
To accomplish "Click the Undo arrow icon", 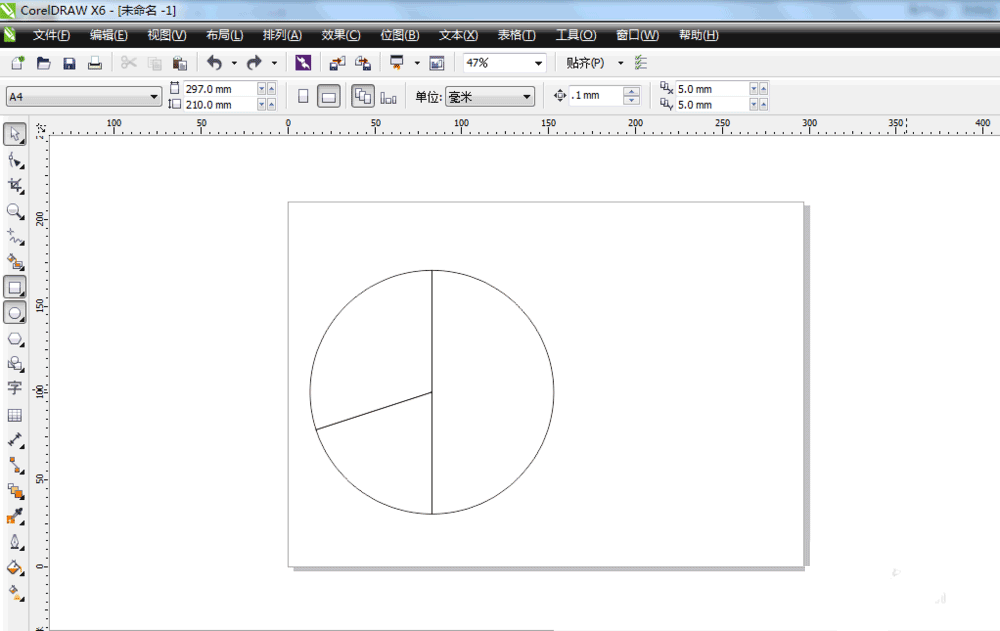I will (214, 63).
